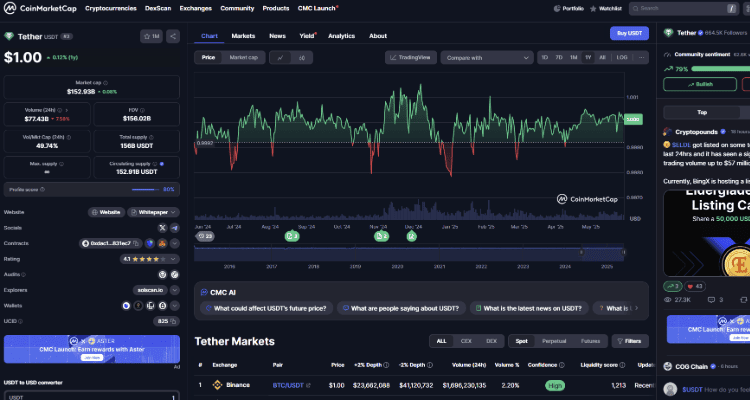Focus the top Search field
750x400 pixels.
[684, 9]
